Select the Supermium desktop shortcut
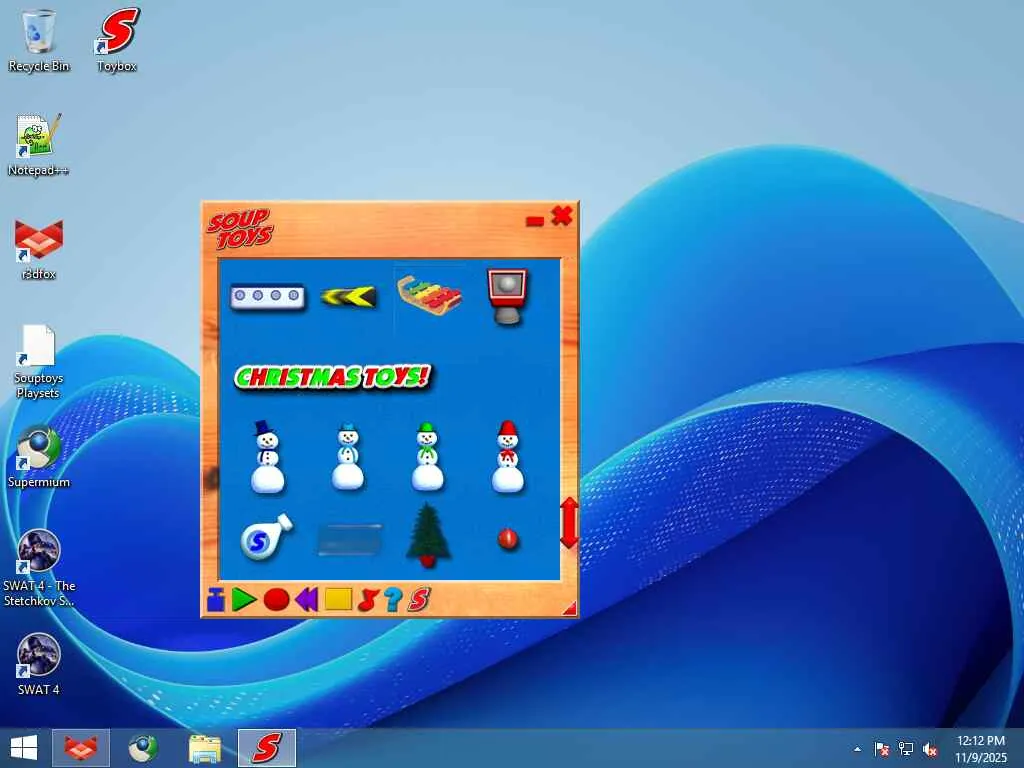Viewport: 1024px width, 768px height. click(x=39, y=457)
